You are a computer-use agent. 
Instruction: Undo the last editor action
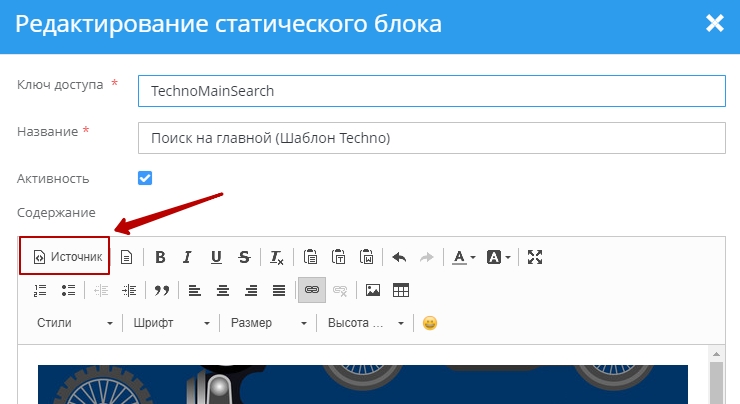pos(399,257)
